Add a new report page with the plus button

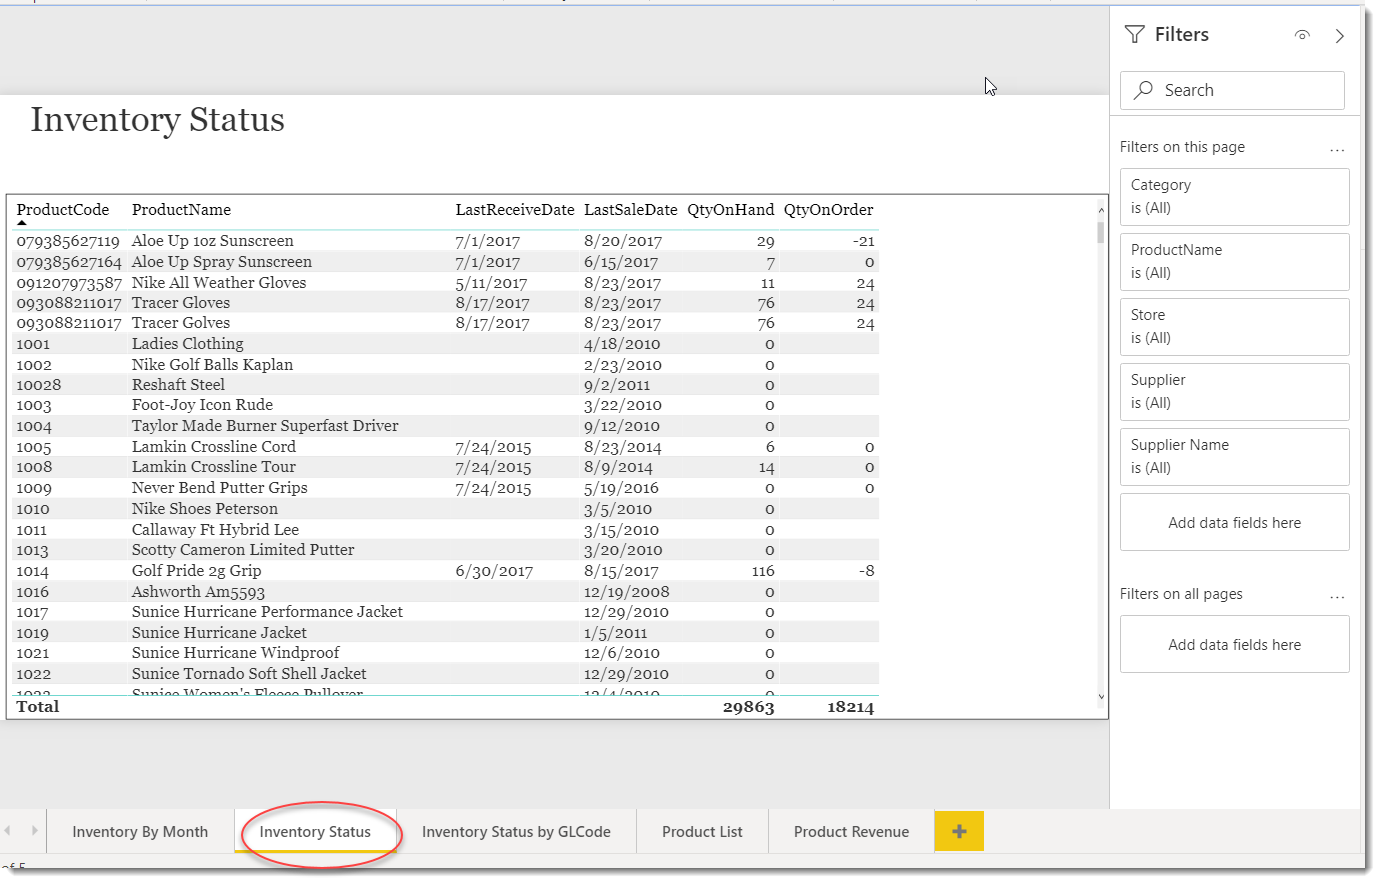pyautogui.click(x=959, y=831)
